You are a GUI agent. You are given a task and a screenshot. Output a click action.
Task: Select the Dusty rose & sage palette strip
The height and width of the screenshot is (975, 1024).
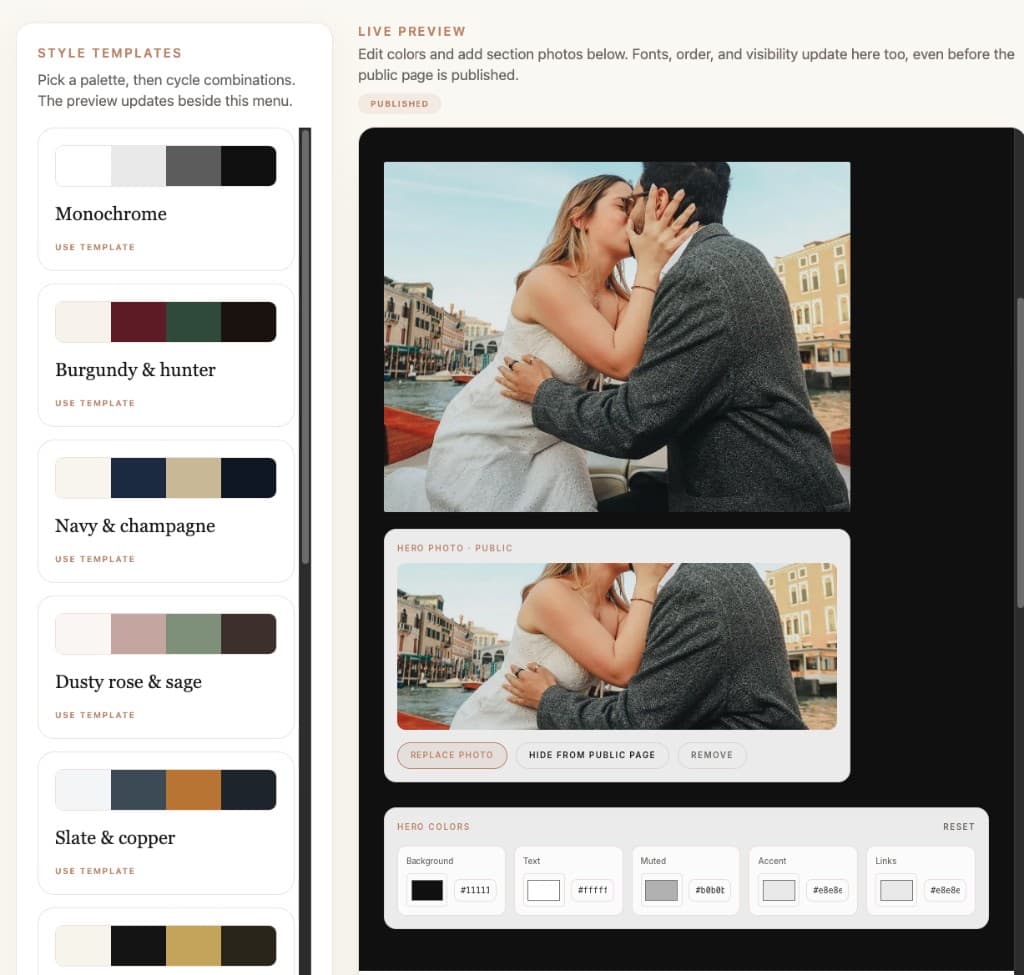point(166,633)
